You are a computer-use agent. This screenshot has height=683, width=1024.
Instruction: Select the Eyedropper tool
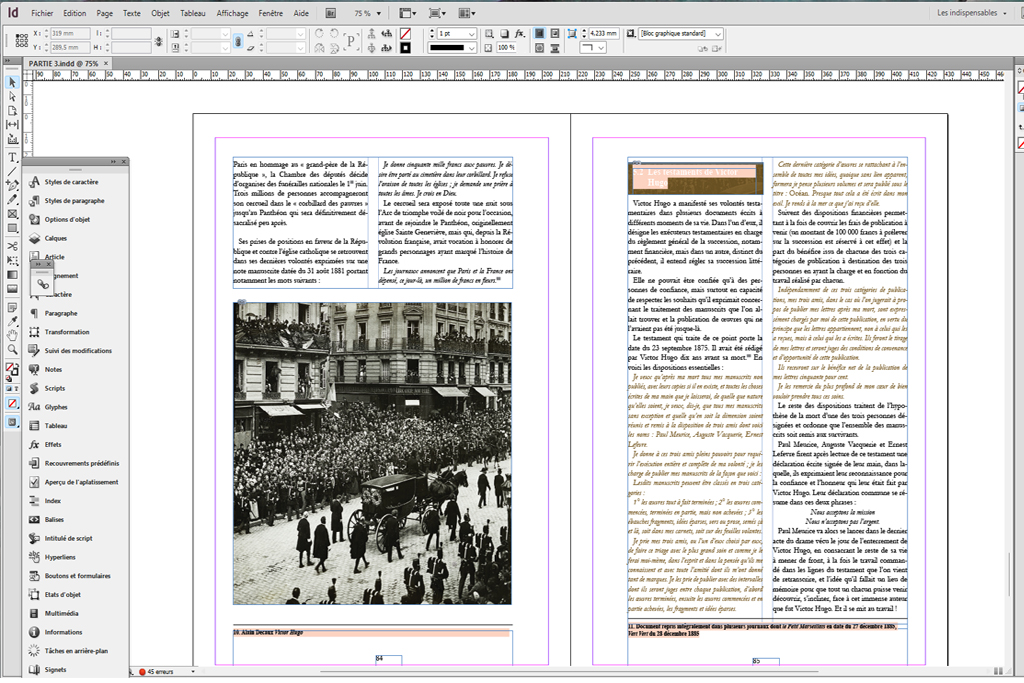click(12, 321)
